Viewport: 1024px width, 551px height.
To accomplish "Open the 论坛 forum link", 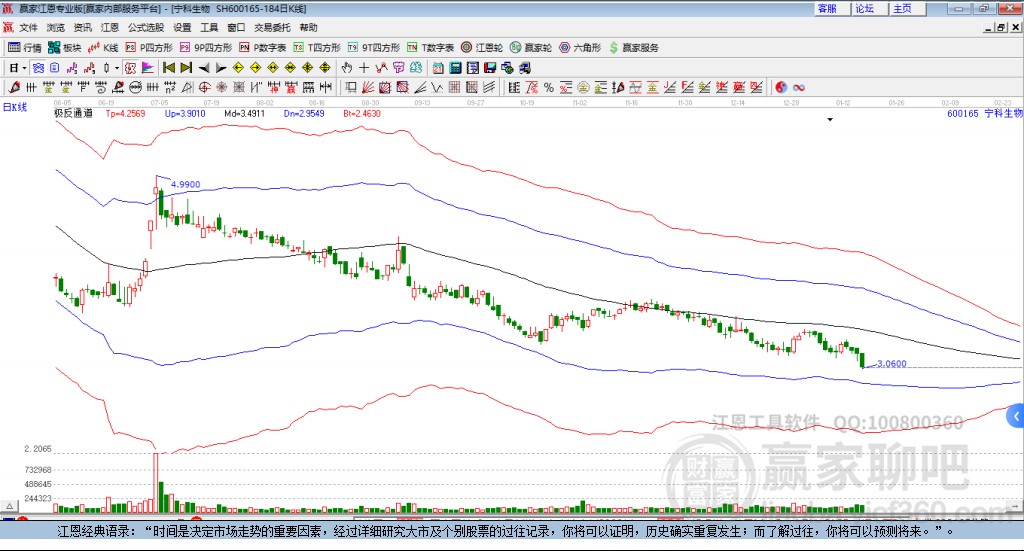I will click(x=865, y=8).
